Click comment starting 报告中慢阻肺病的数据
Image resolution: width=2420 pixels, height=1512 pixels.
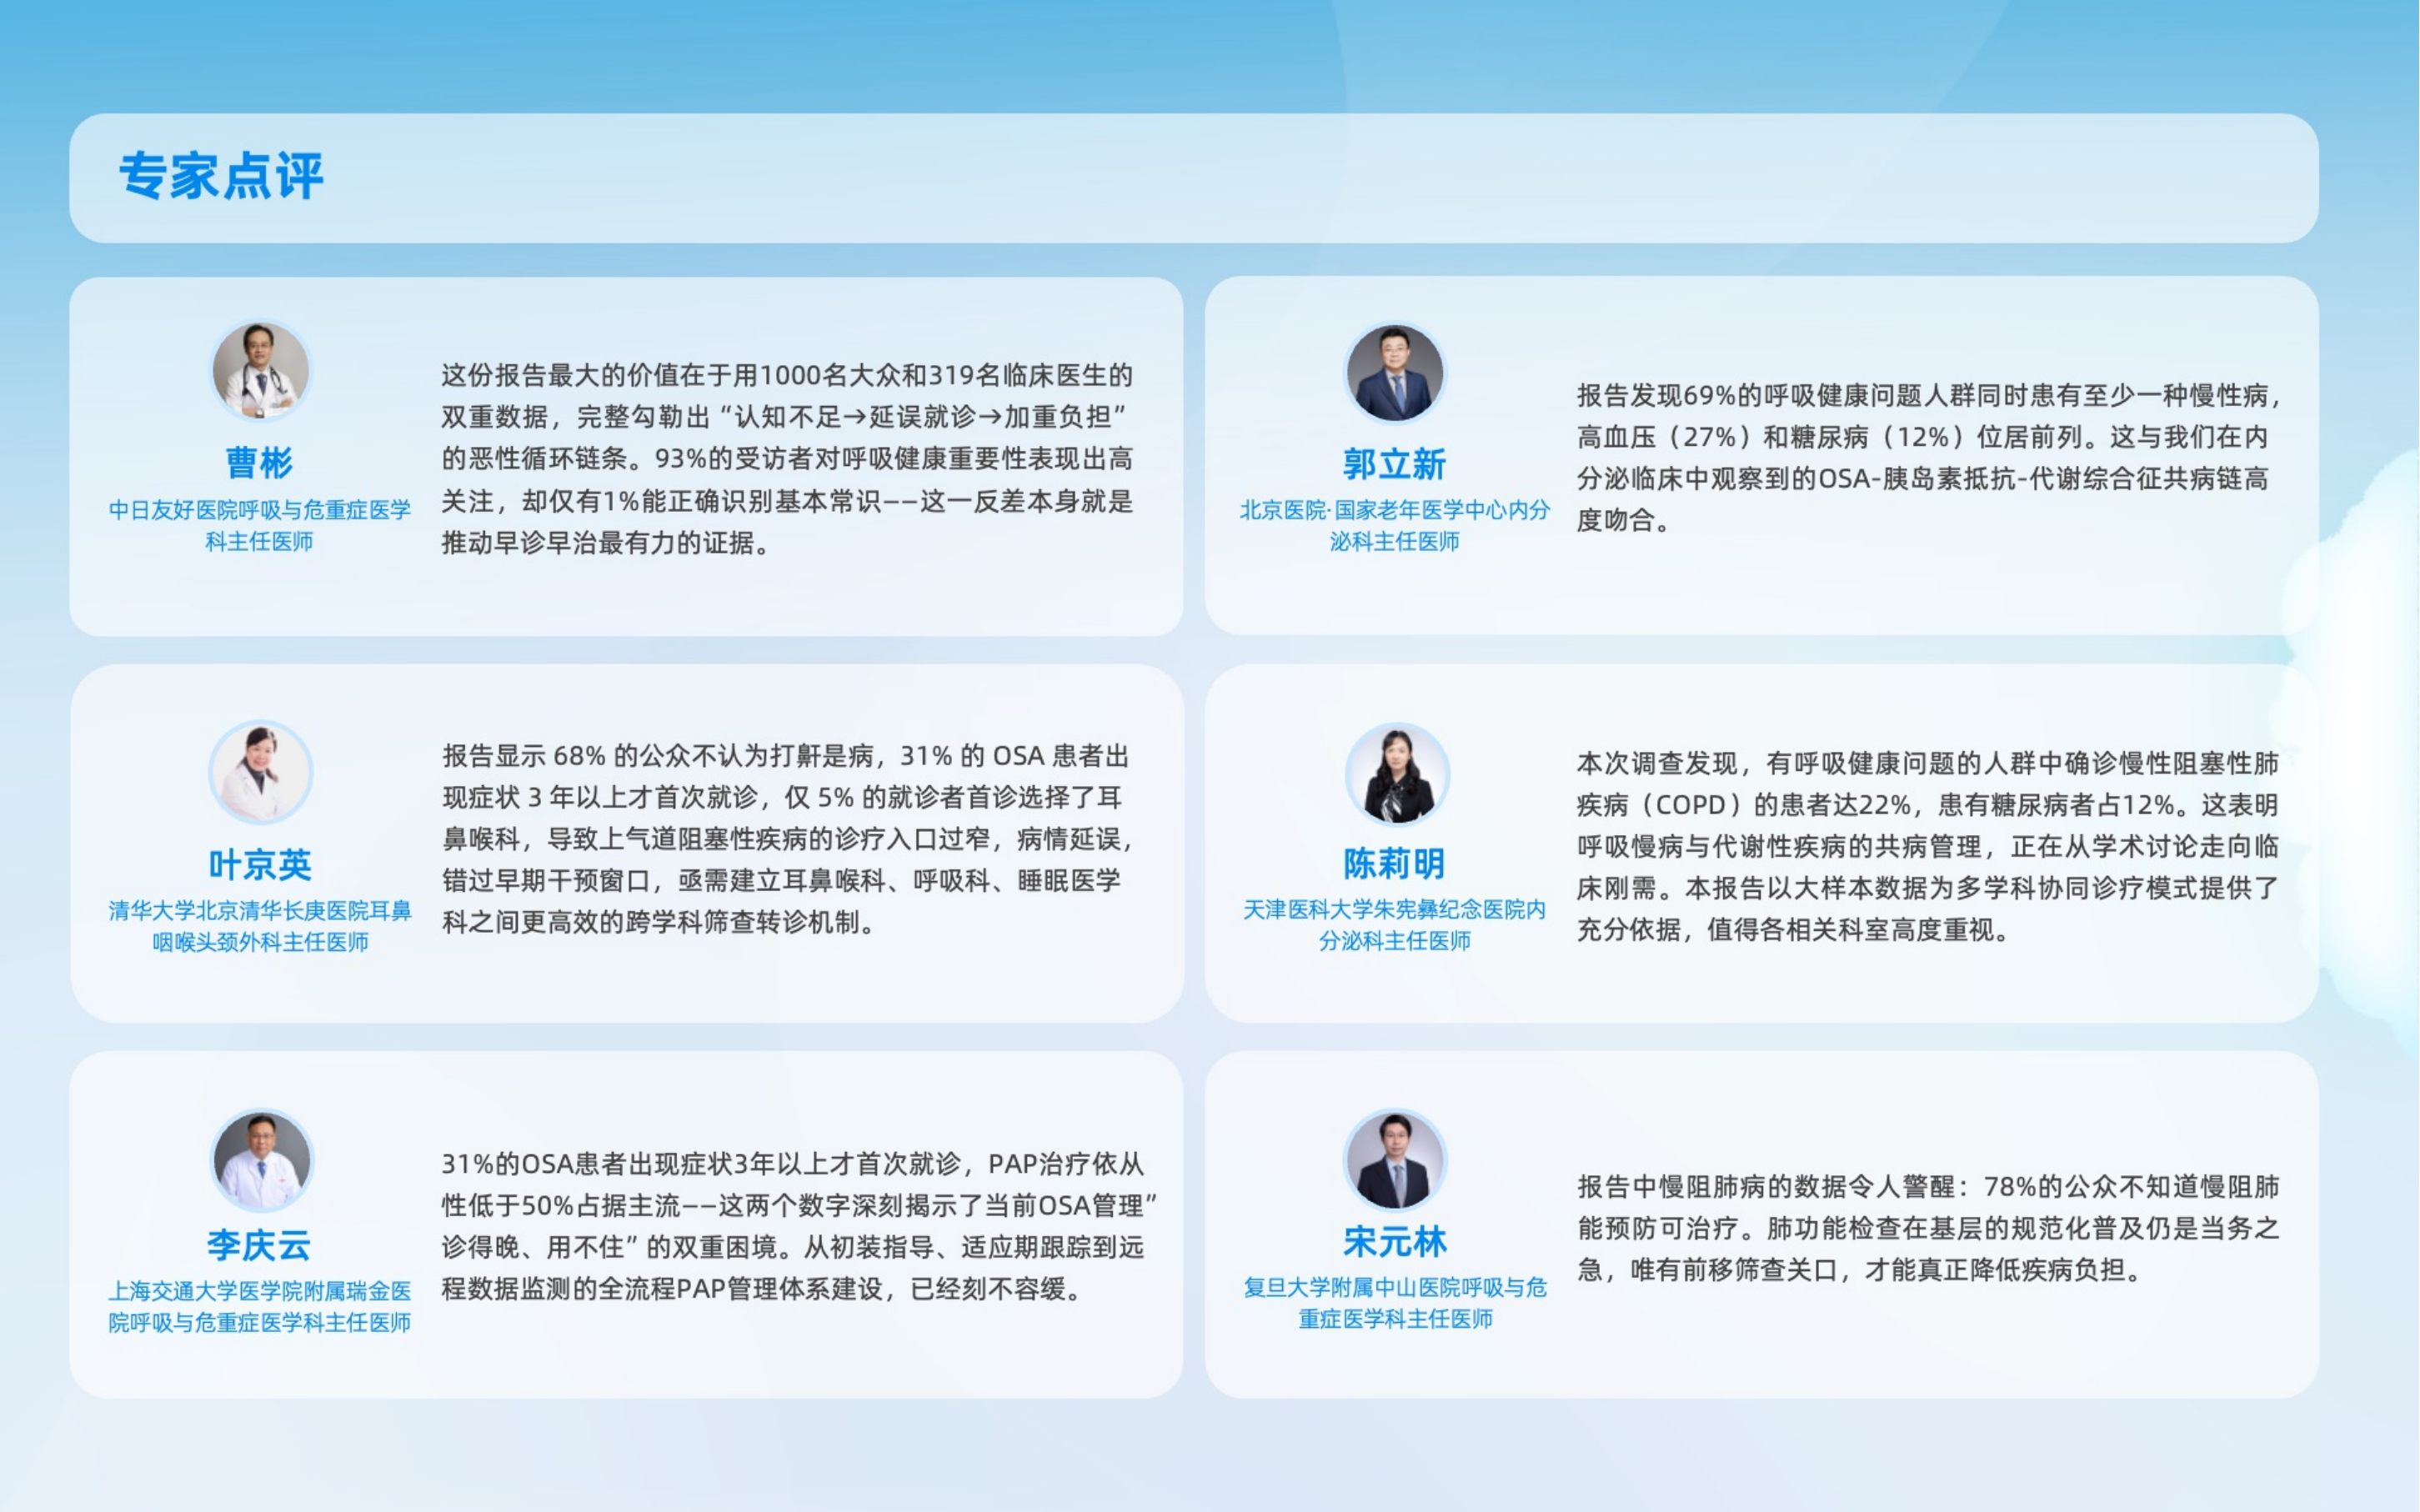coord(1928,1228)
